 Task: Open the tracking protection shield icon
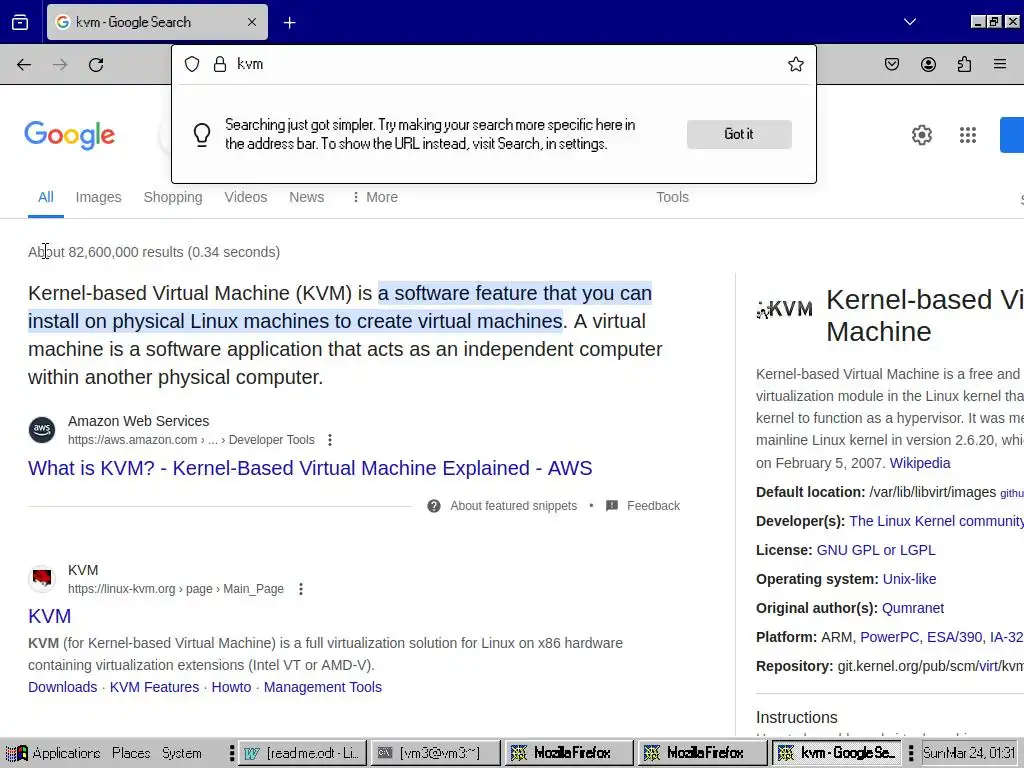[x=192, y=64]
